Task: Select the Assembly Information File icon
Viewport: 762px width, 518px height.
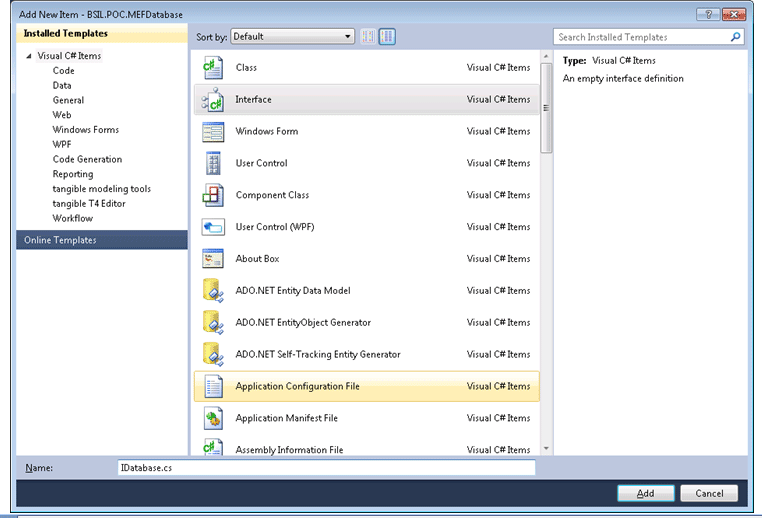Action: [213, 448]
